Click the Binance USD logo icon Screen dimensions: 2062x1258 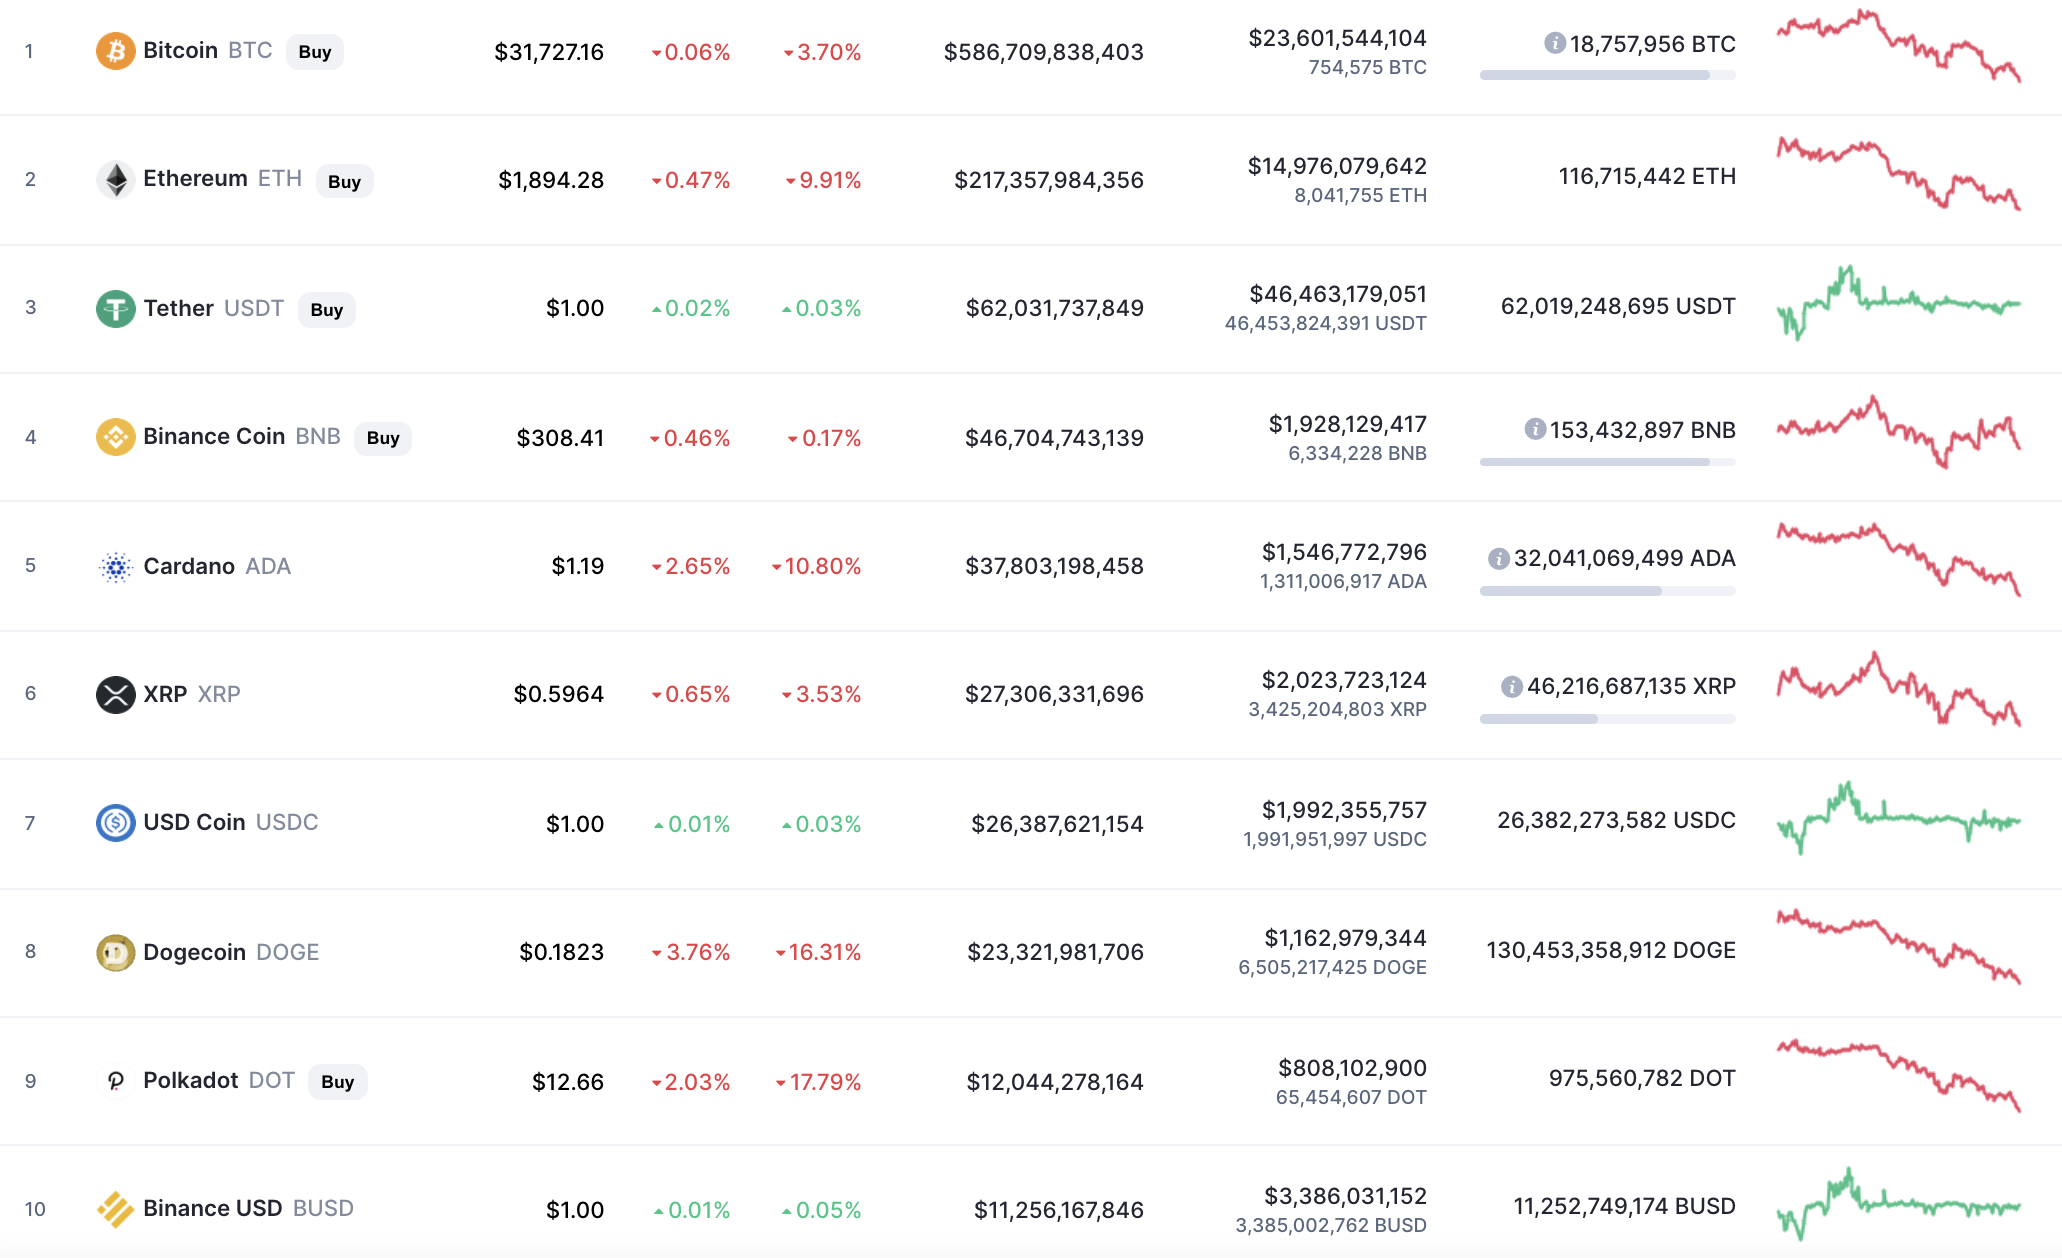(x=116, y=1209)
